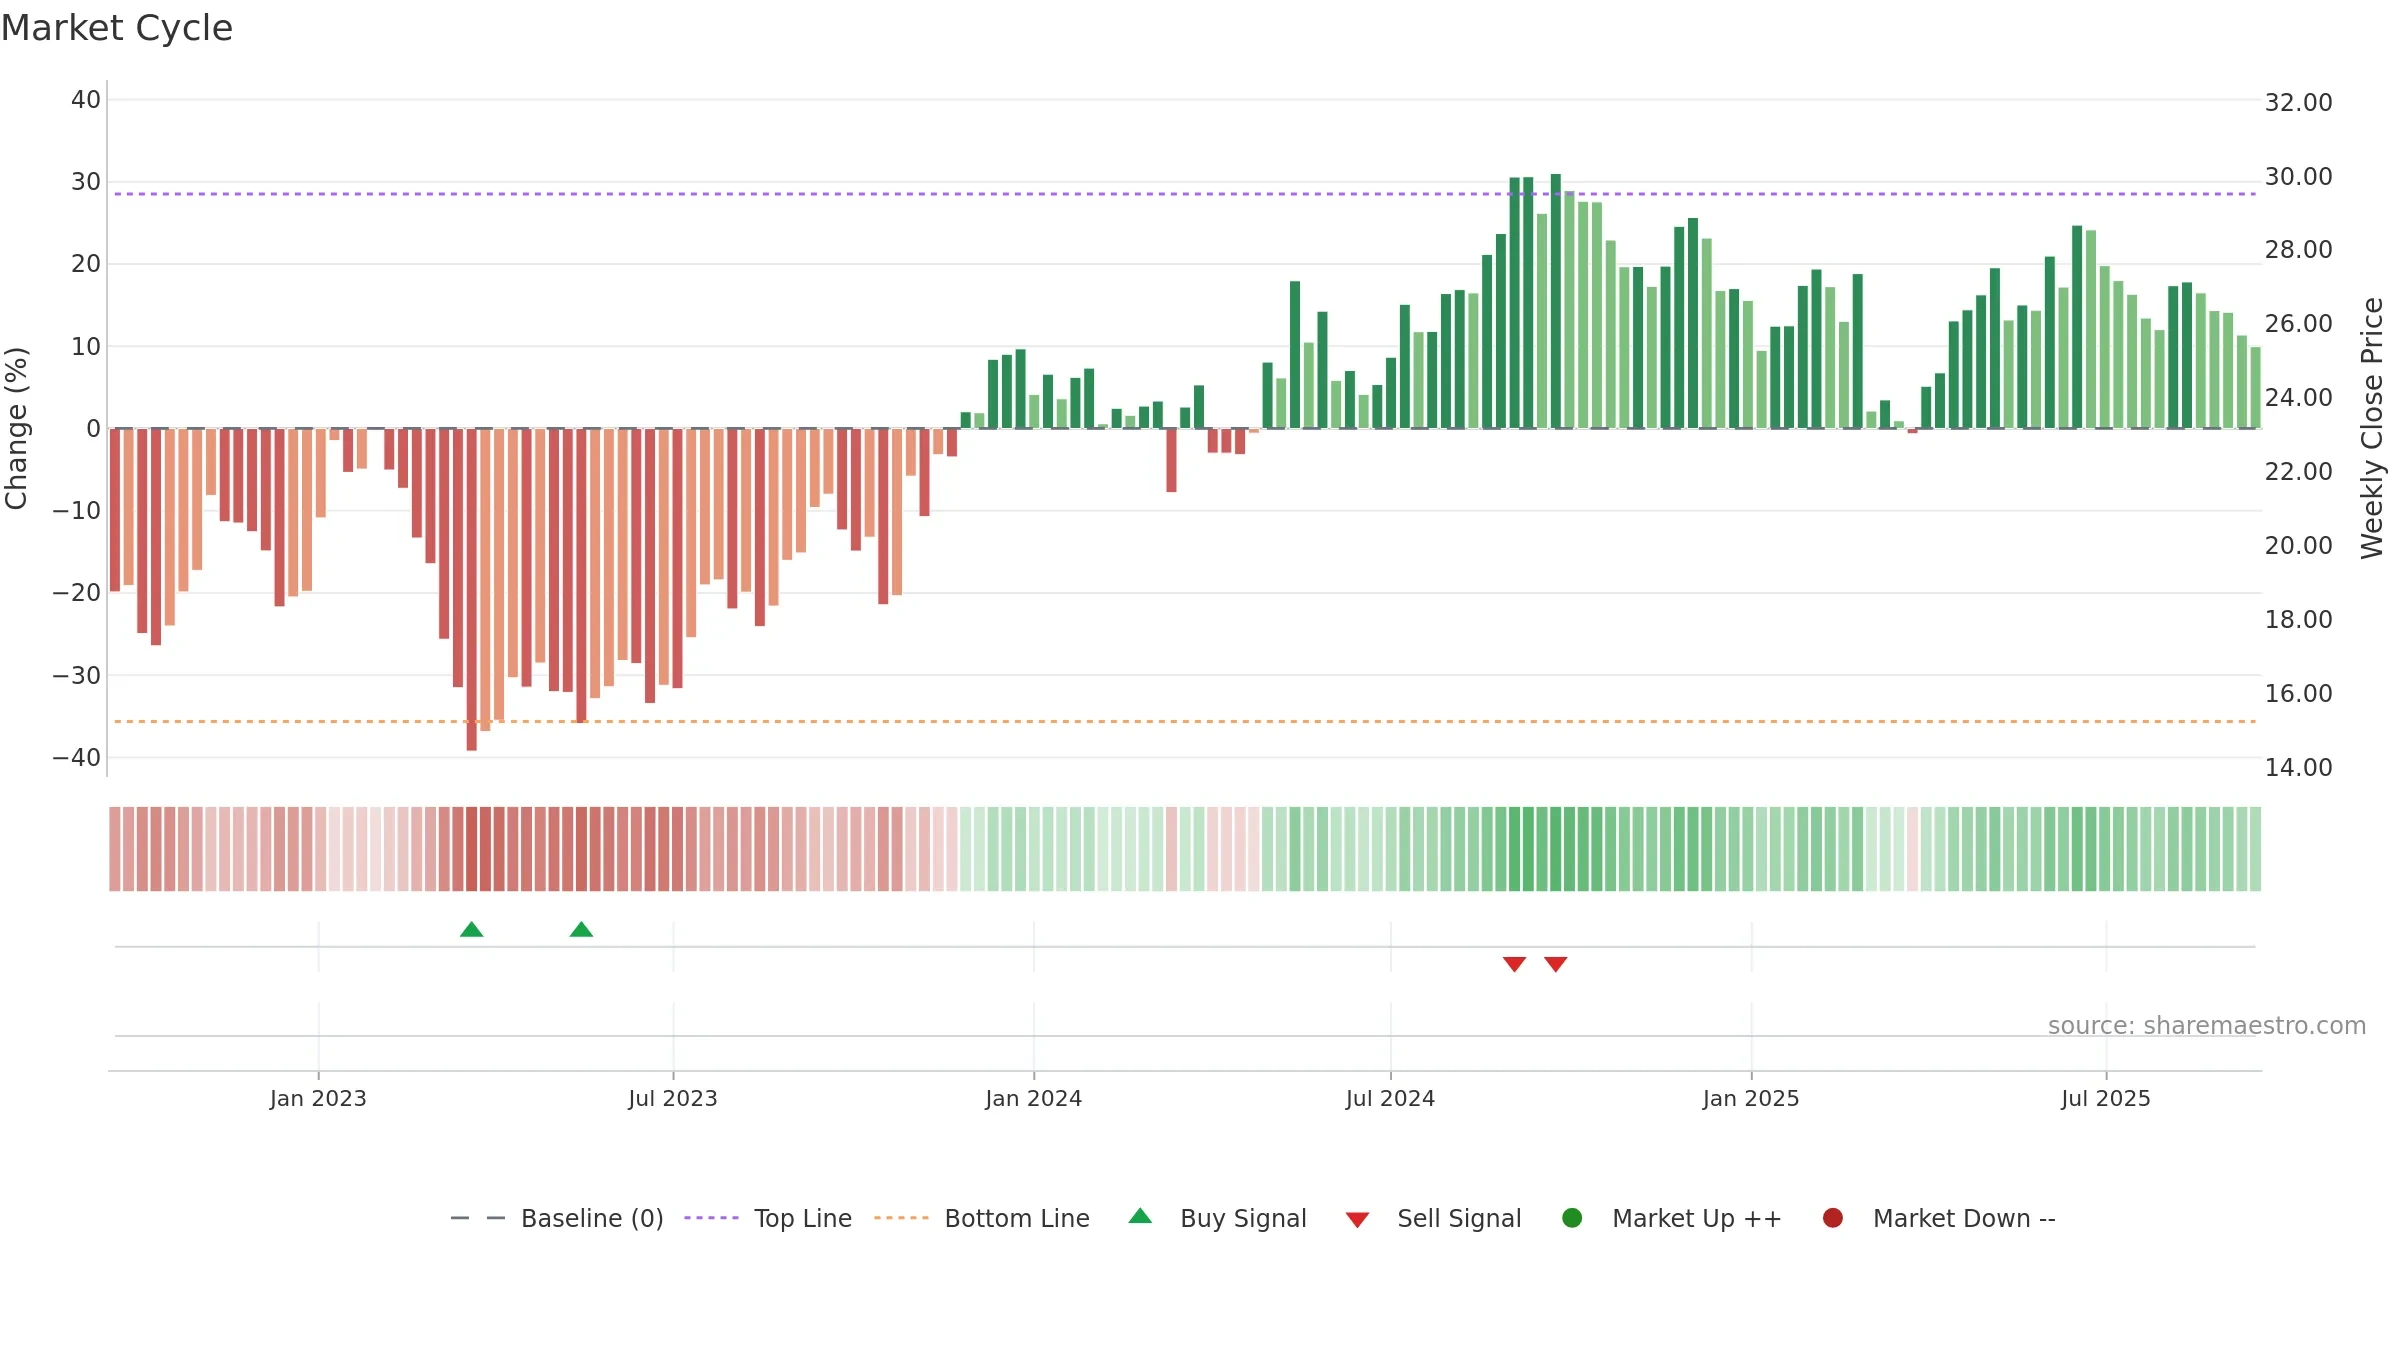Click the −40 tick on the Change axis
This screenshot has height=1350, width=2400.
tap(77, 758)
